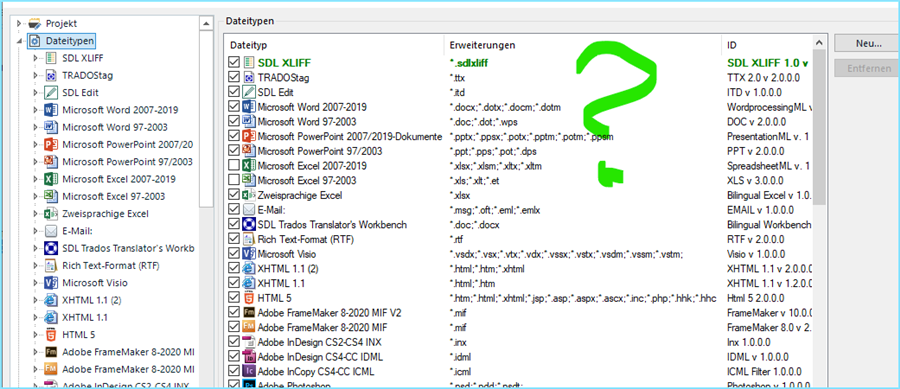The image size is (900, 389).
Task: Click the SDL XLIFF icon in the list
Action: click(249, 62)
